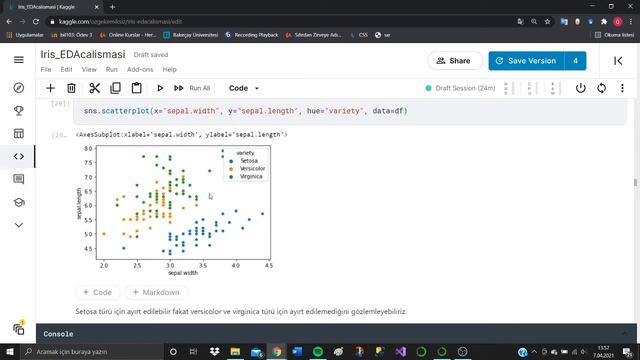This screenshot has height=360, width=640.
Task: Open the View menu
Action: point(89,69)
